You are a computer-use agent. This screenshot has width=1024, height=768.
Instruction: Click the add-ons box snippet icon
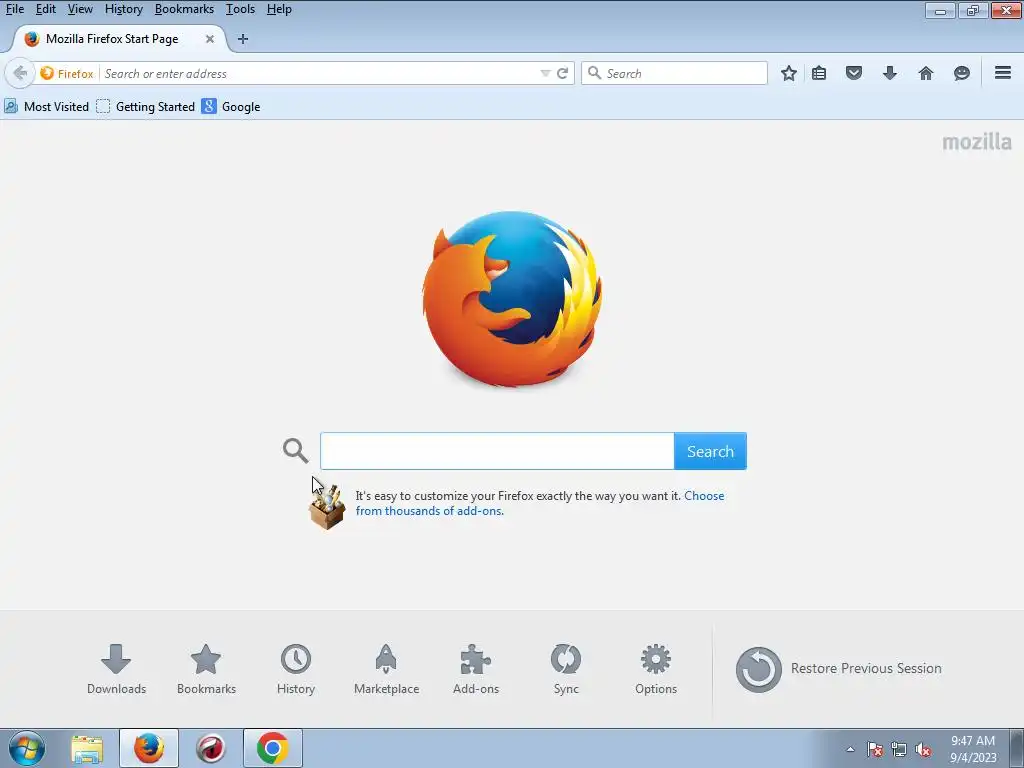point(327,507)
